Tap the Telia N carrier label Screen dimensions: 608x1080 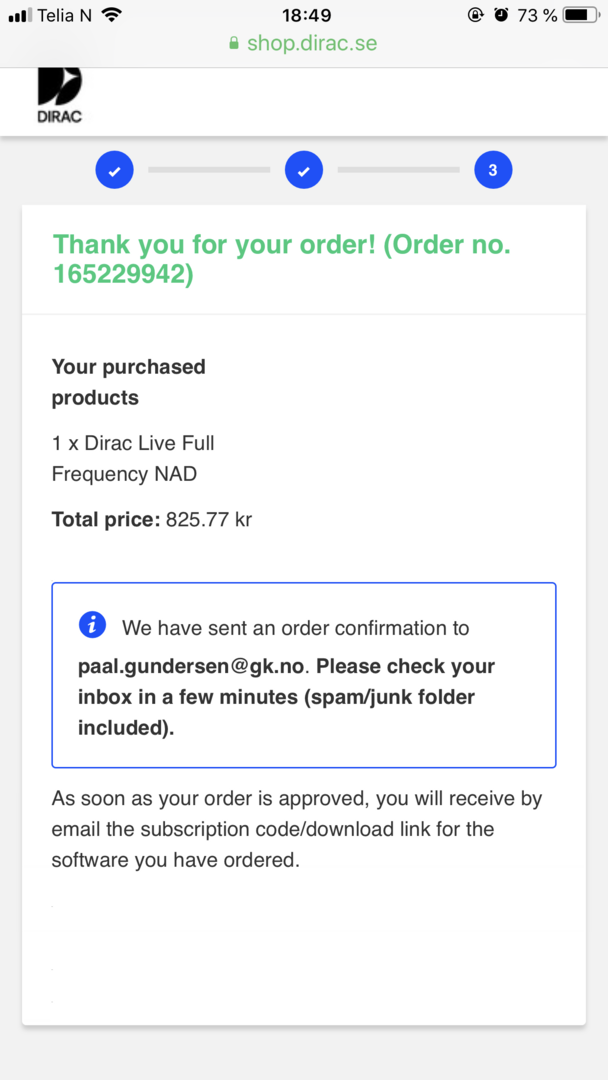(63, 15)
